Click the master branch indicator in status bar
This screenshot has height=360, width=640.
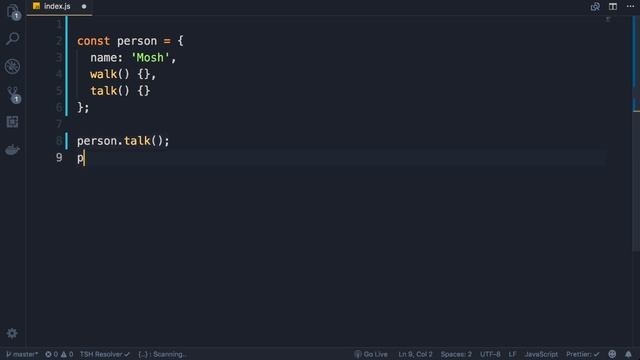22,354
